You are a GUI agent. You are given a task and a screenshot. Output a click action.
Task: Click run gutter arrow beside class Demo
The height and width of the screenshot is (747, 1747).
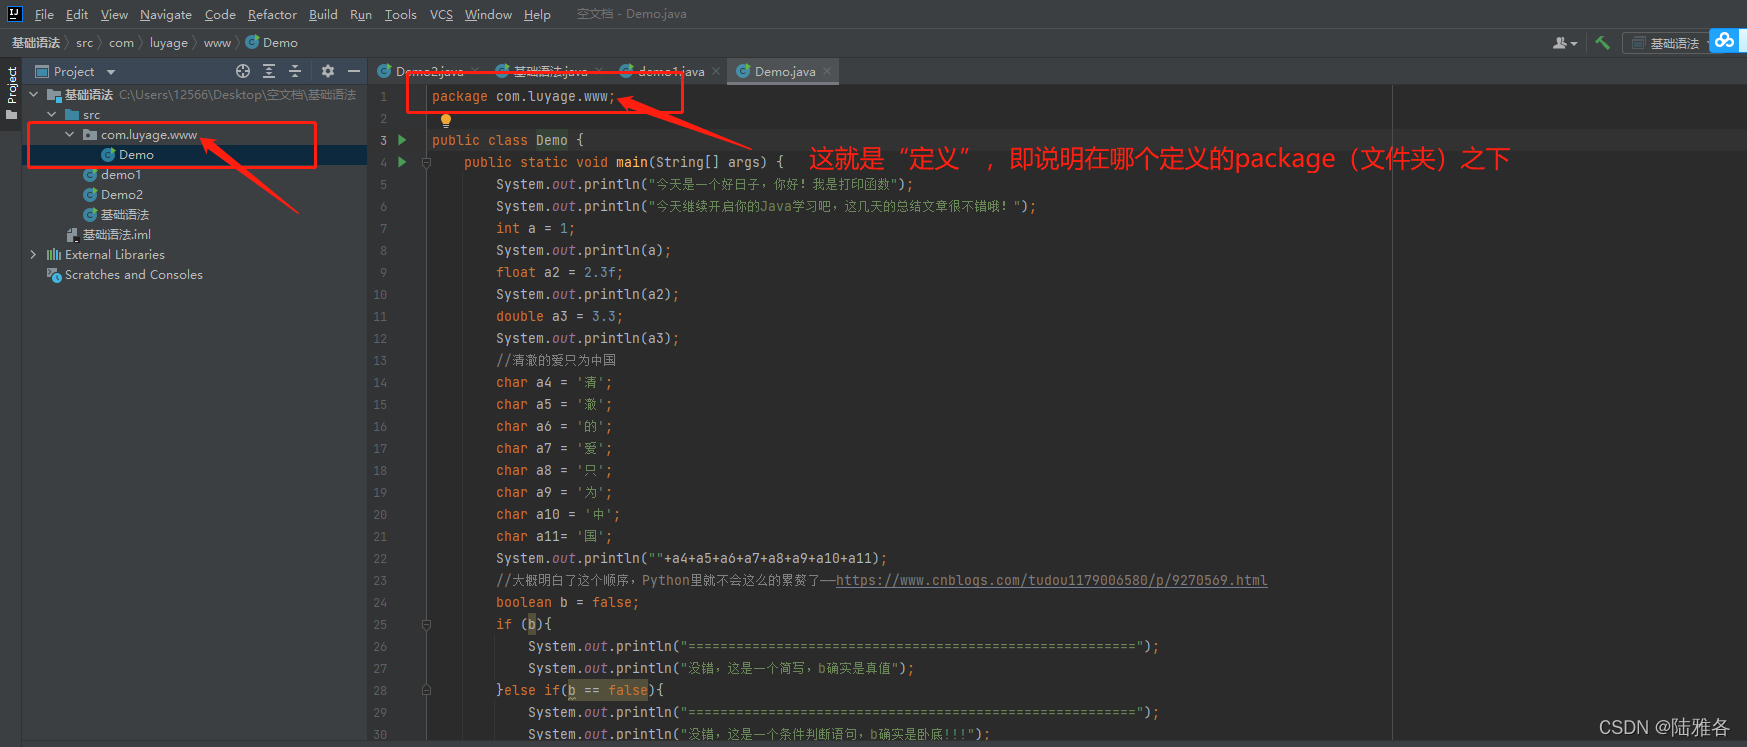[x=402, y=140]
